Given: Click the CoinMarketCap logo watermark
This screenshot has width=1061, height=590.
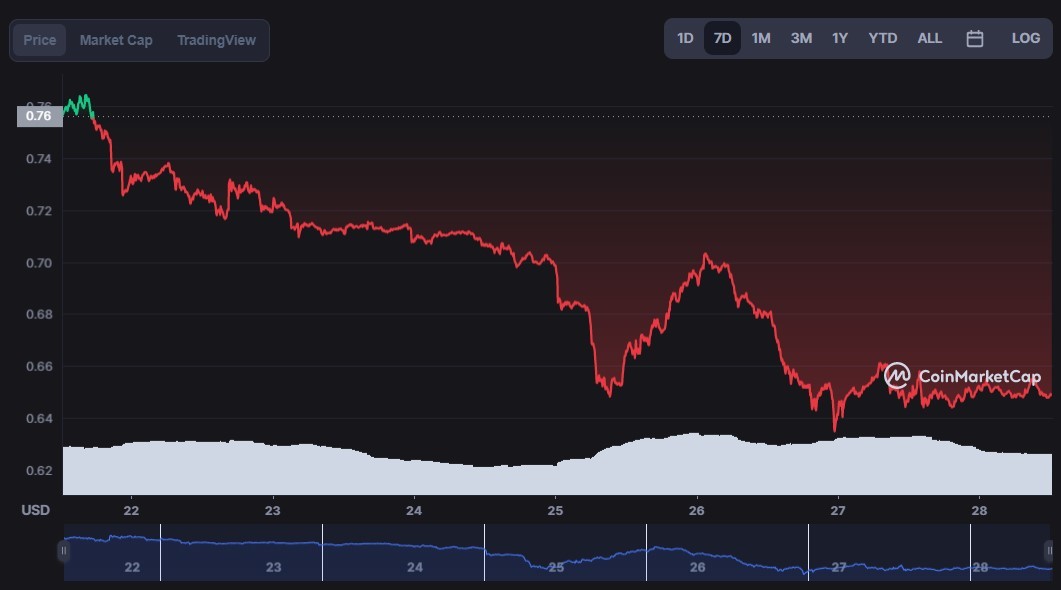Looking at the screenshot, I should coord(962,376).
